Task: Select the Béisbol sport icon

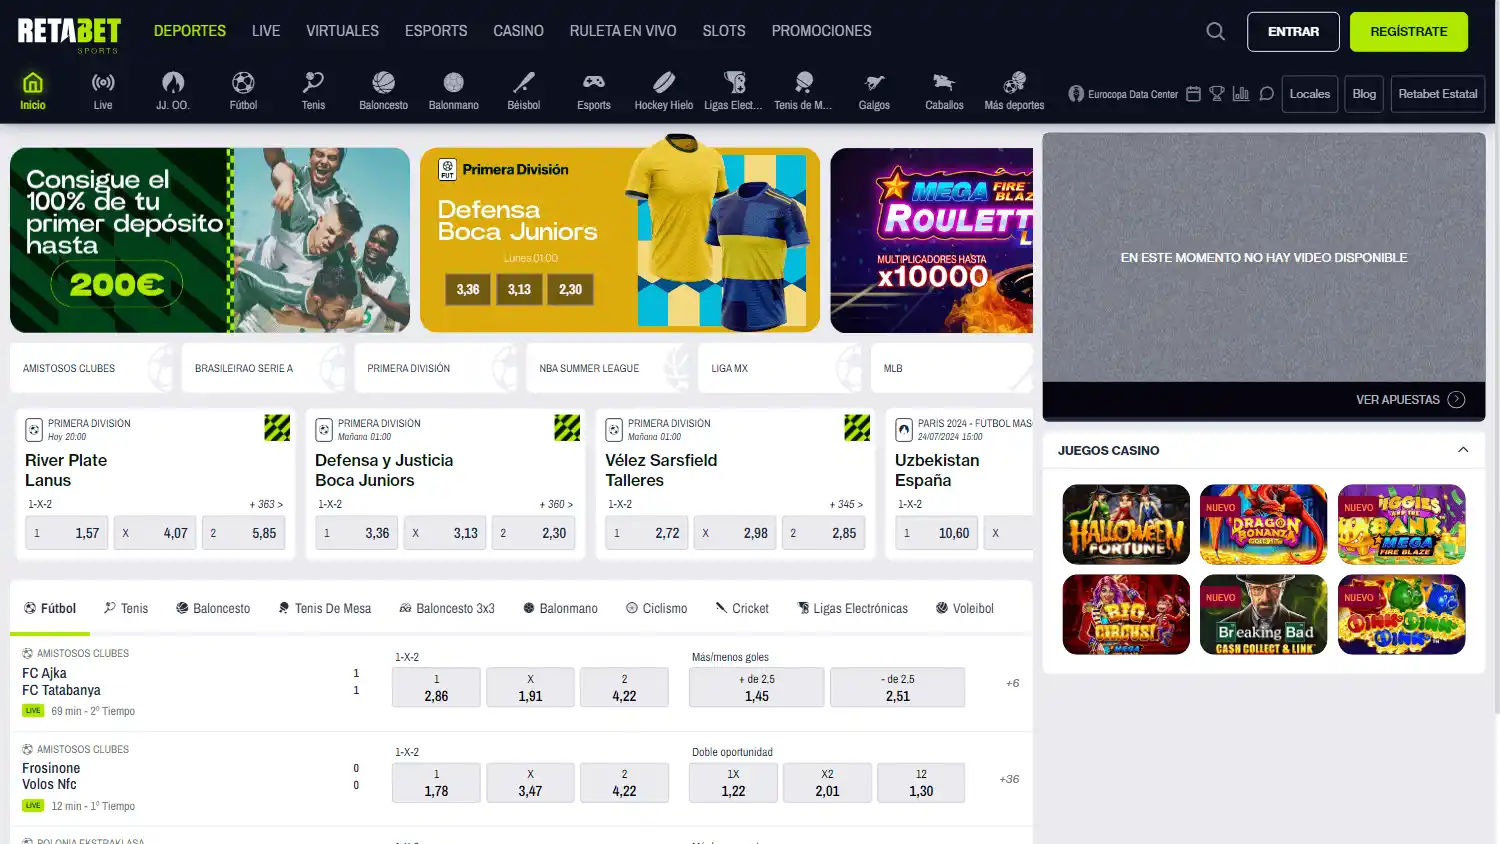Action: coord(524,91)
